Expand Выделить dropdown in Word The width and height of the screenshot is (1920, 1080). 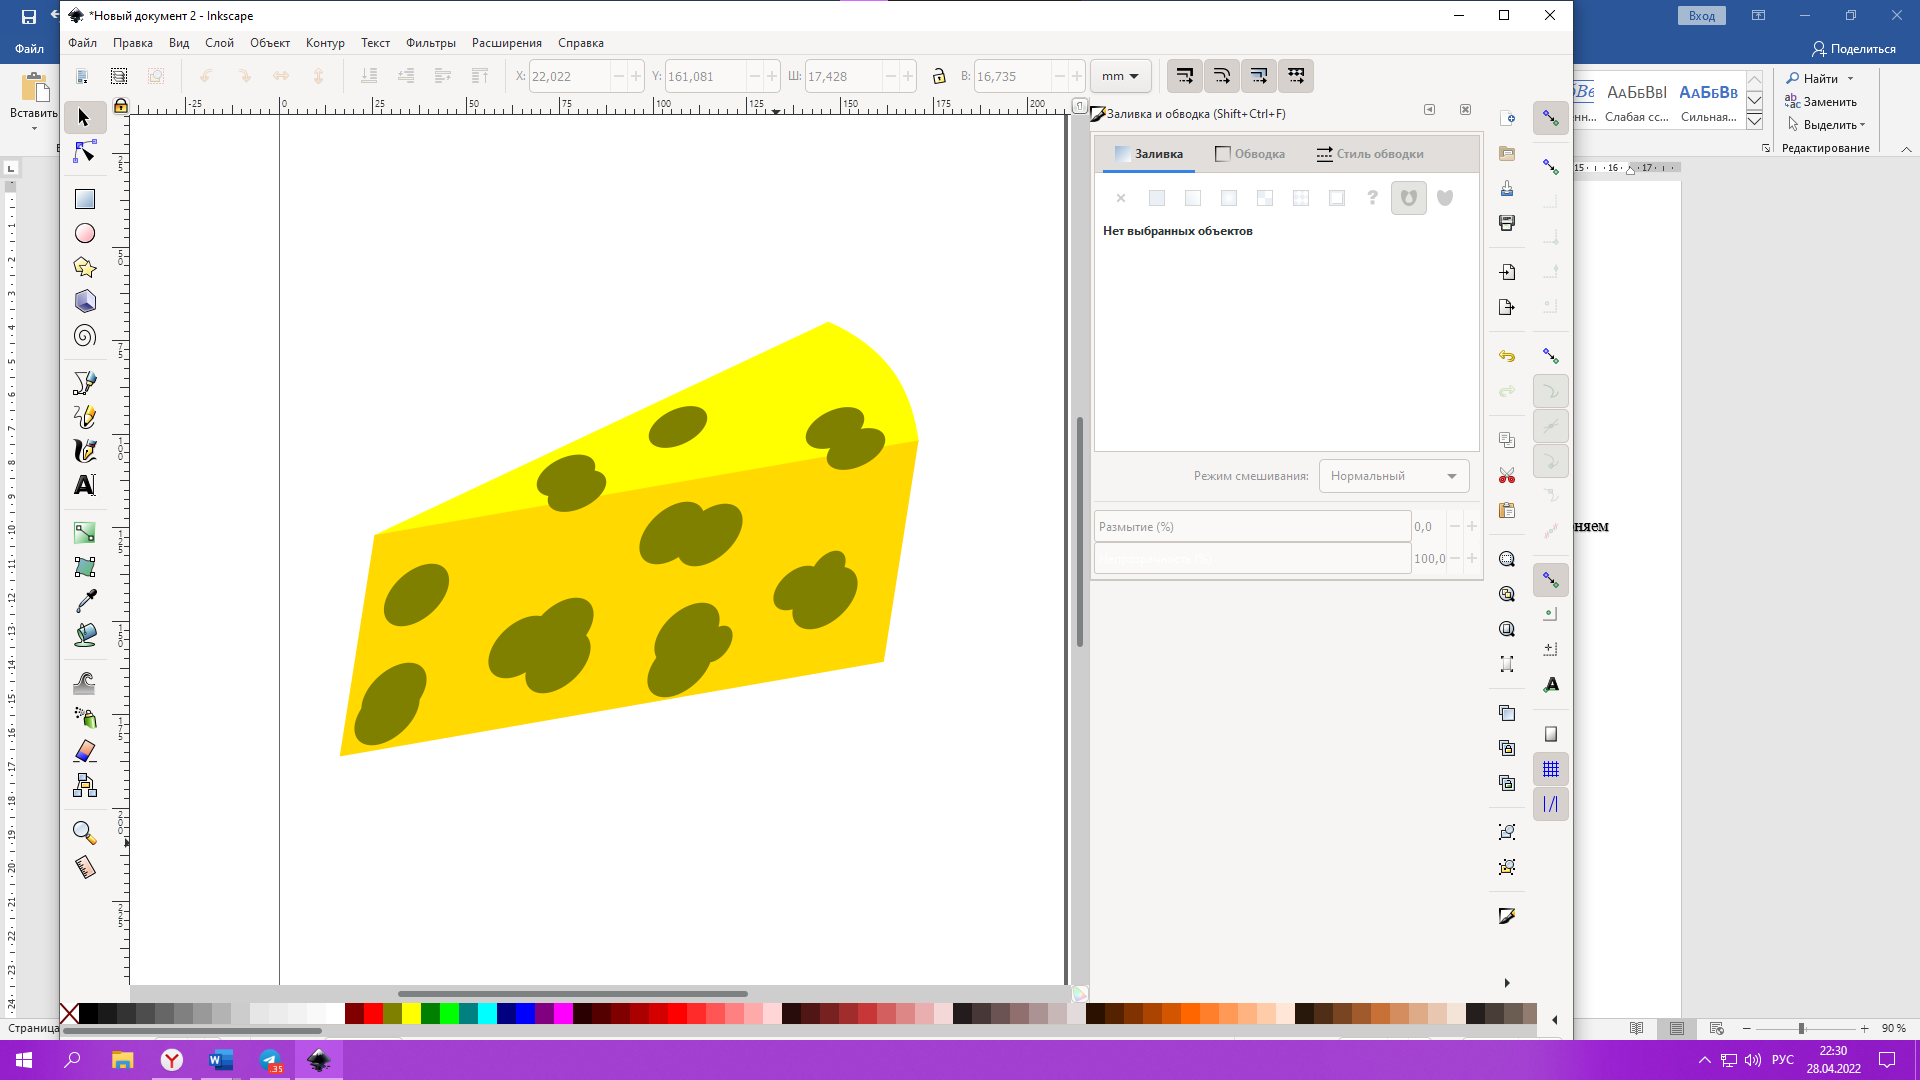(x=1863, y=125)
